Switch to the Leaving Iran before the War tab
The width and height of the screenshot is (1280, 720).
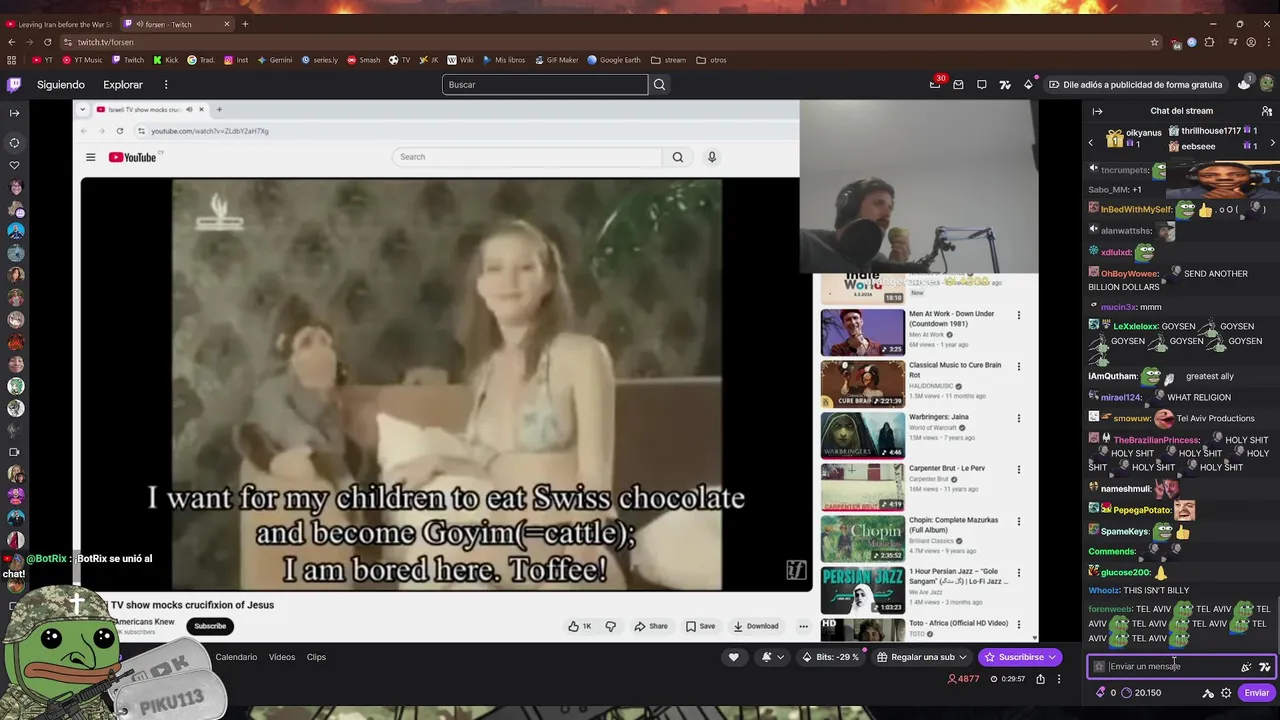point(58,24)
